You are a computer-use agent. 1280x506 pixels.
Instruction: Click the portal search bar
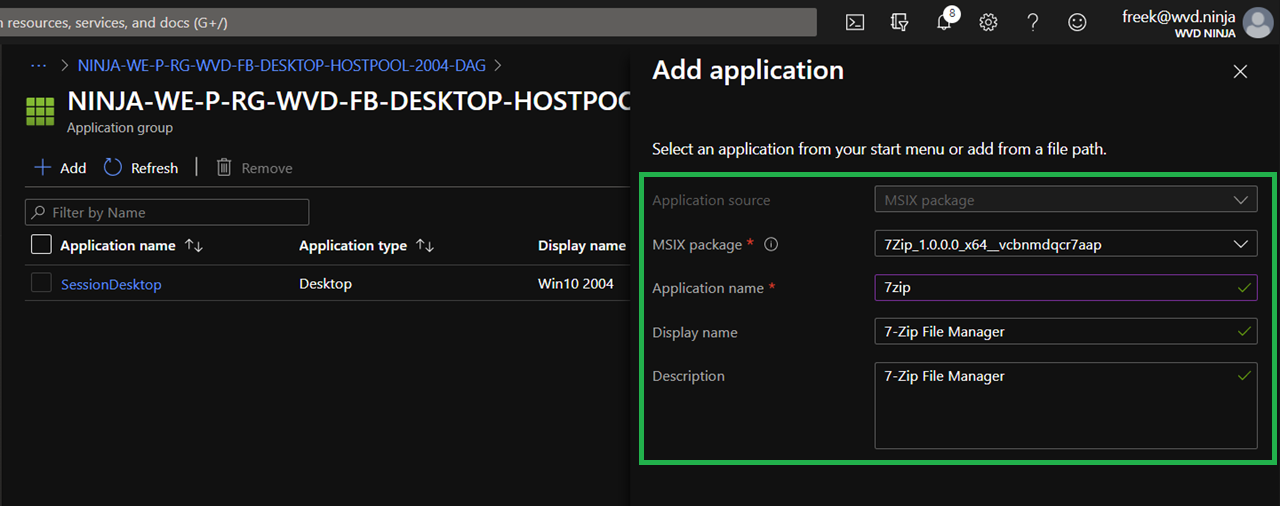408,22
